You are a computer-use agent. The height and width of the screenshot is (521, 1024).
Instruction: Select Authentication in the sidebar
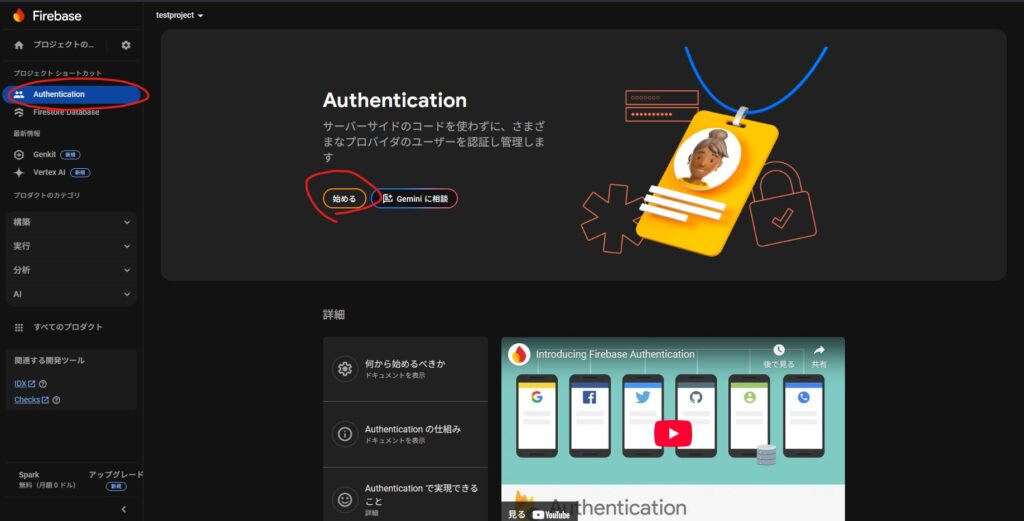[71, 95]
